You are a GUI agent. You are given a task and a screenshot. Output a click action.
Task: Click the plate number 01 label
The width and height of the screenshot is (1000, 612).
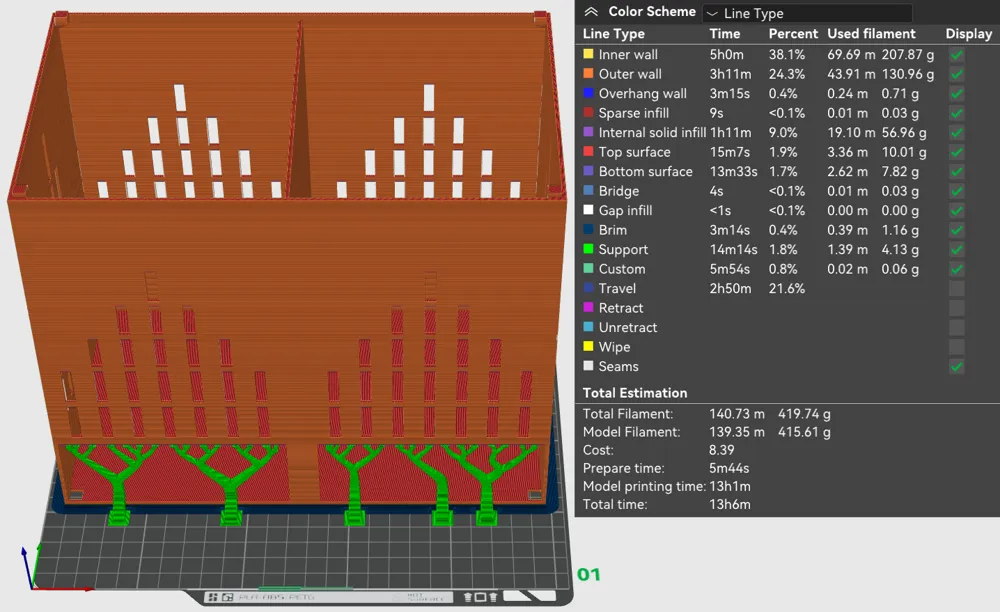coord(589,574)
